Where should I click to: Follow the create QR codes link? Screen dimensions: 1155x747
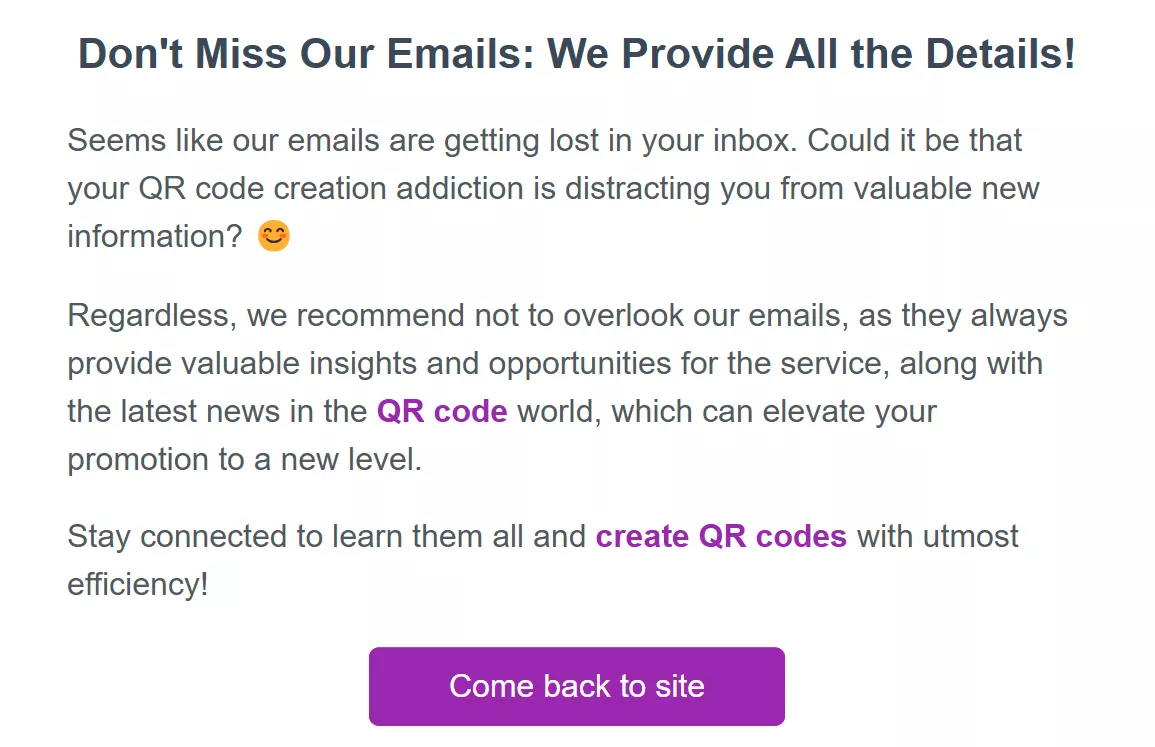click(721, 536)
